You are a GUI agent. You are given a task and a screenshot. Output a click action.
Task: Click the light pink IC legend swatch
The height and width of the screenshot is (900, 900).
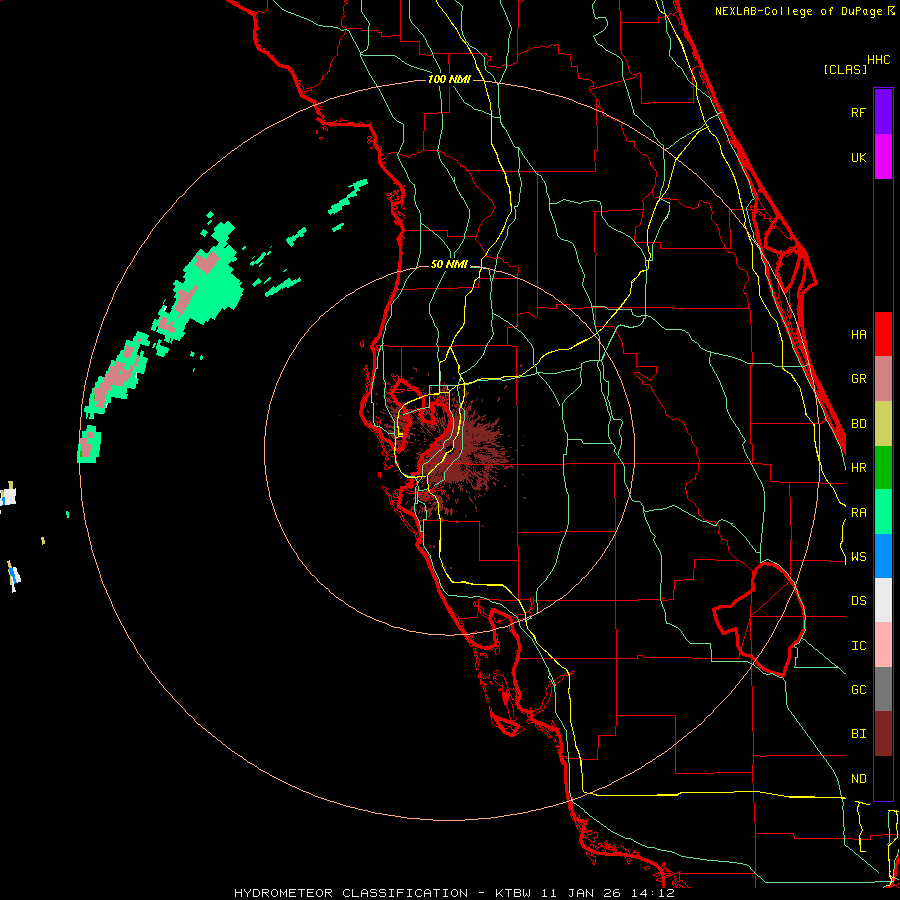point(883,645)
